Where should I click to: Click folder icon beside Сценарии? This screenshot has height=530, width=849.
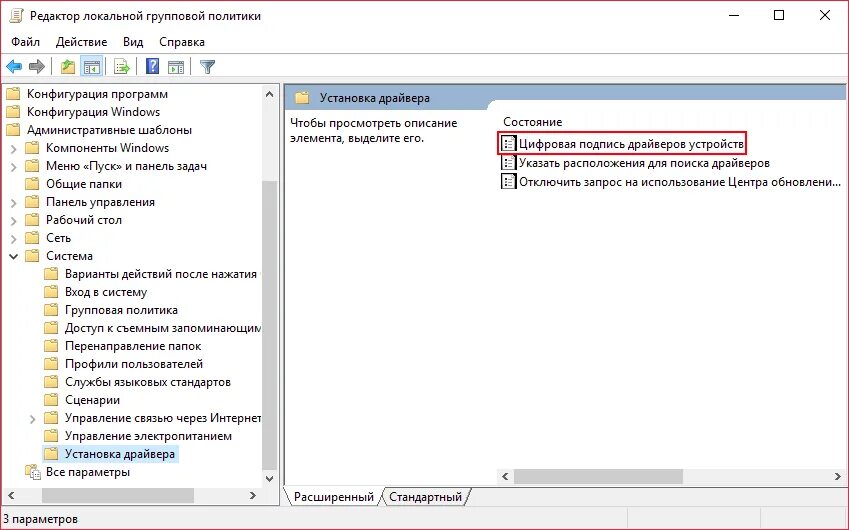click(x=51, y=400)
